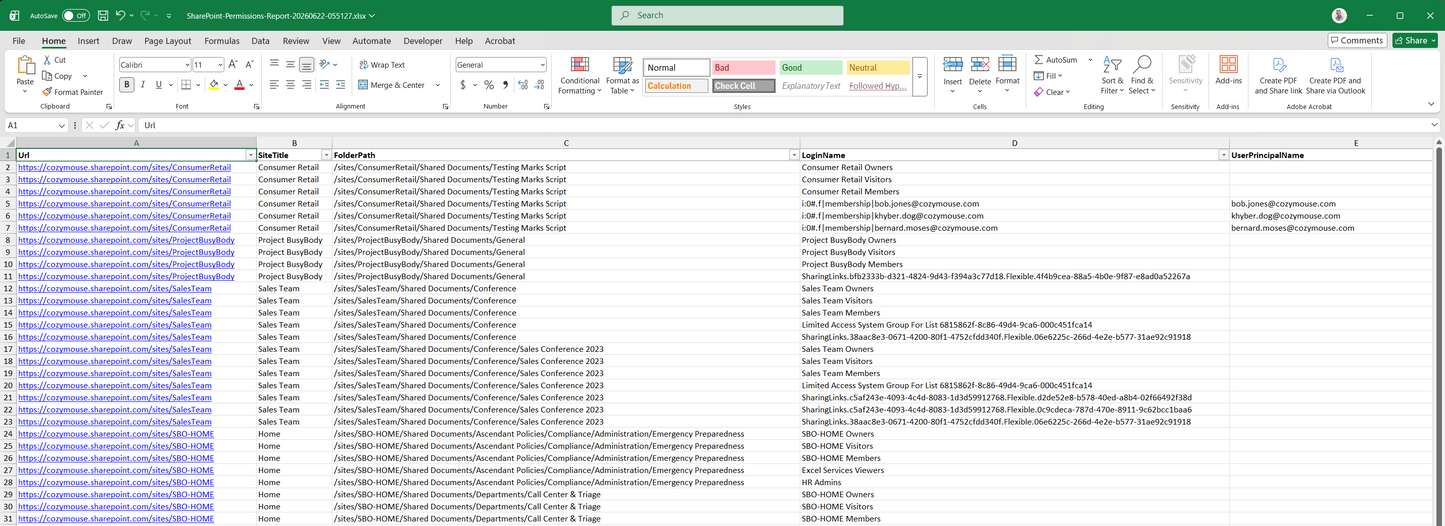Click the Undo arrow icon
The image size is (1445, 526).
click(x=120, y=16)
